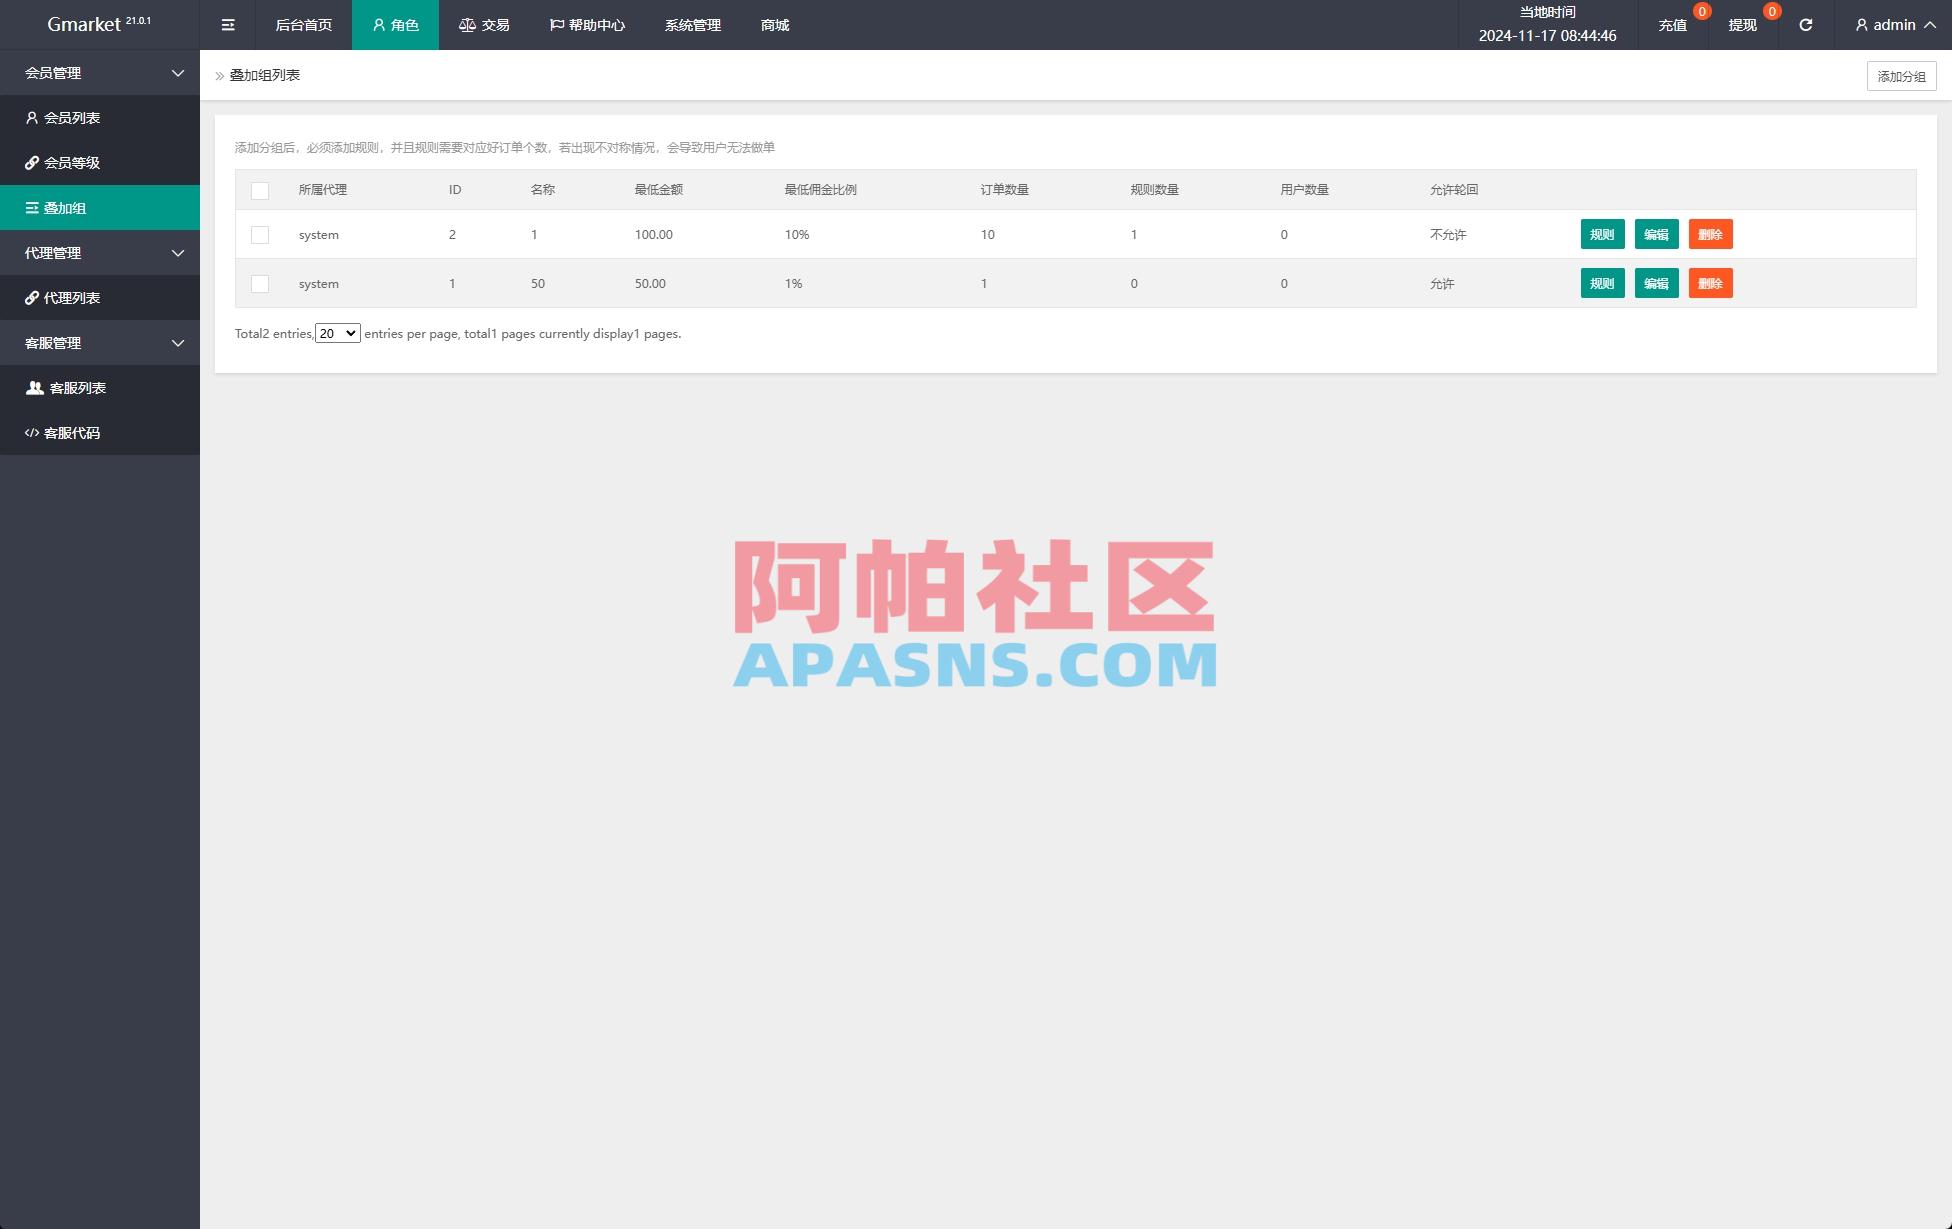Image resolution: width=1952 pixels, height=1229 pixels.
Task: Select the 会员等级 member level icon
Action: pyautogui.click(x=32, y=162)
